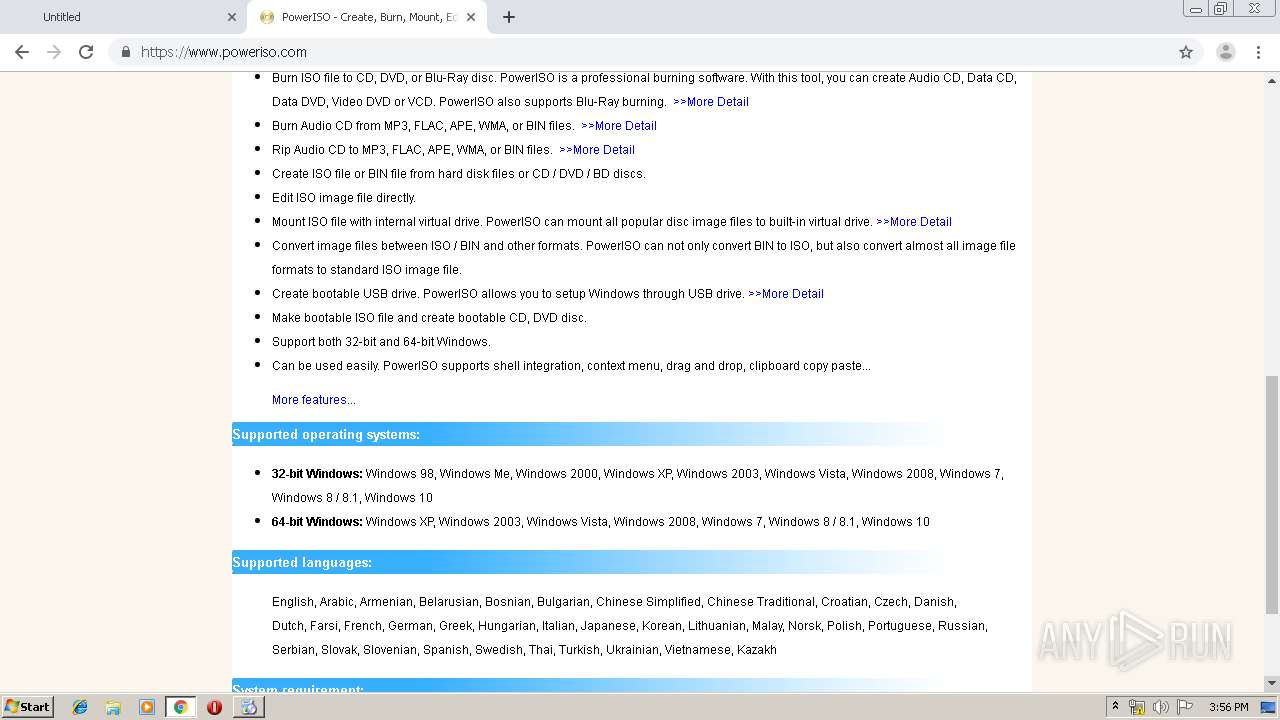Open Chrome three-dot menu
Viewport: 1280px width, 720px height.
pyautogui.click(x=1258, y=52)
